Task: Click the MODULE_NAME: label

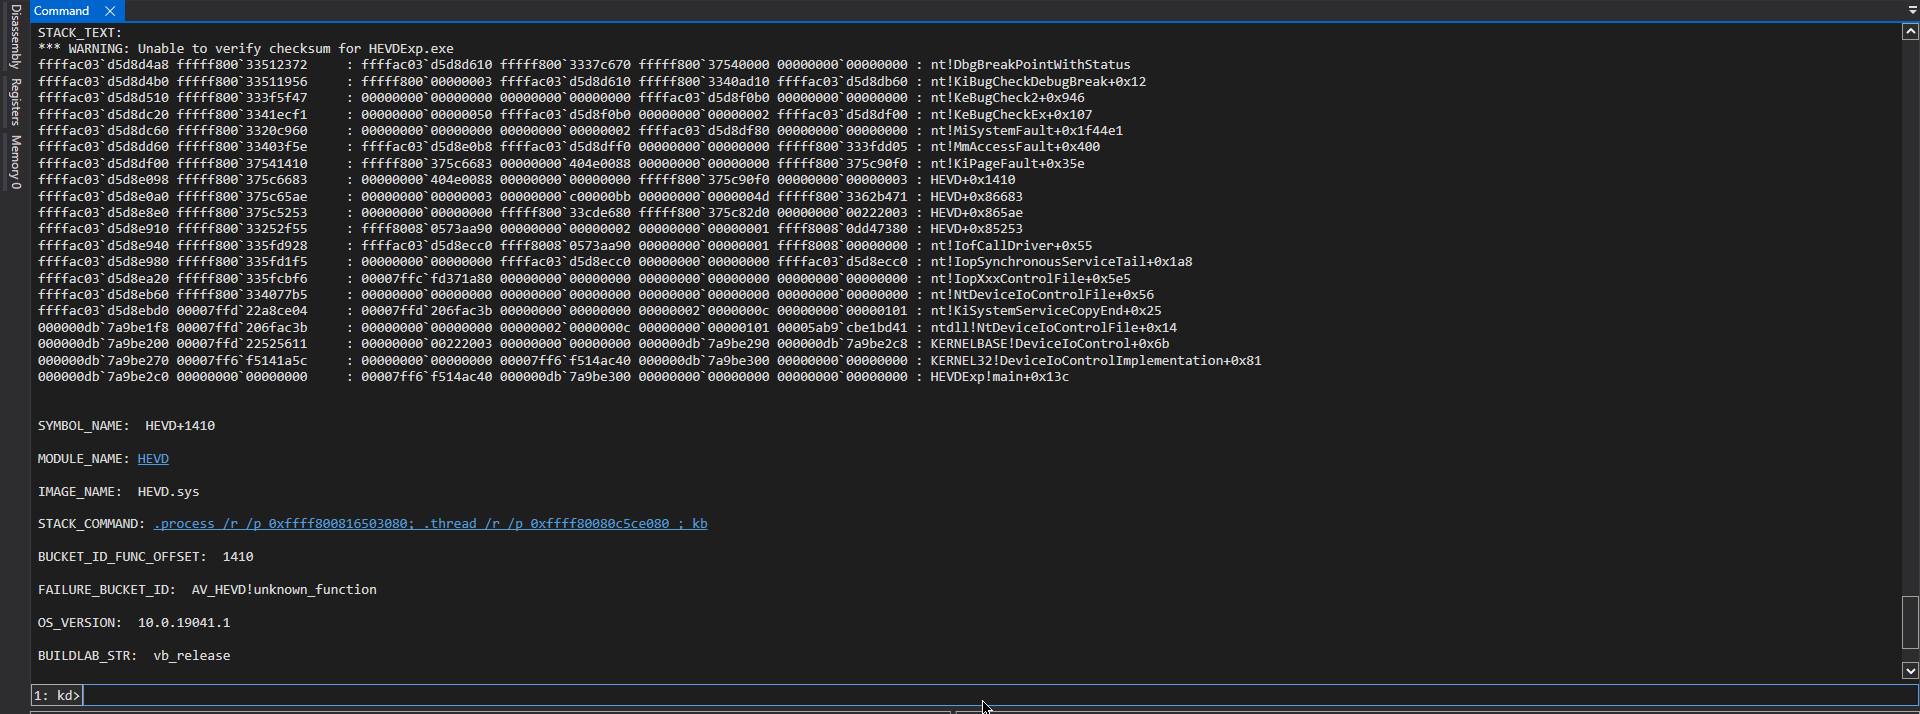Action: click(x=84, y=459)
